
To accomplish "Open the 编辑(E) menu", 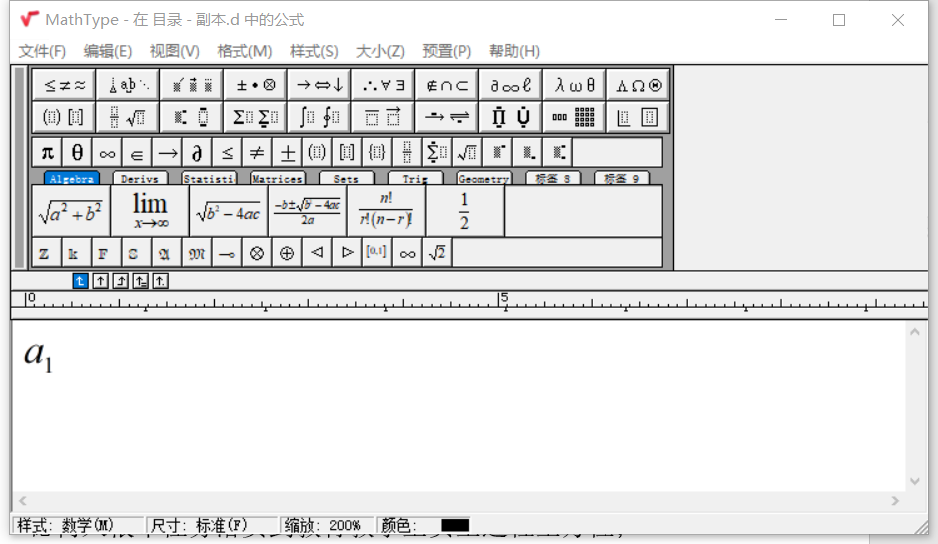I will tap(108, 51).
